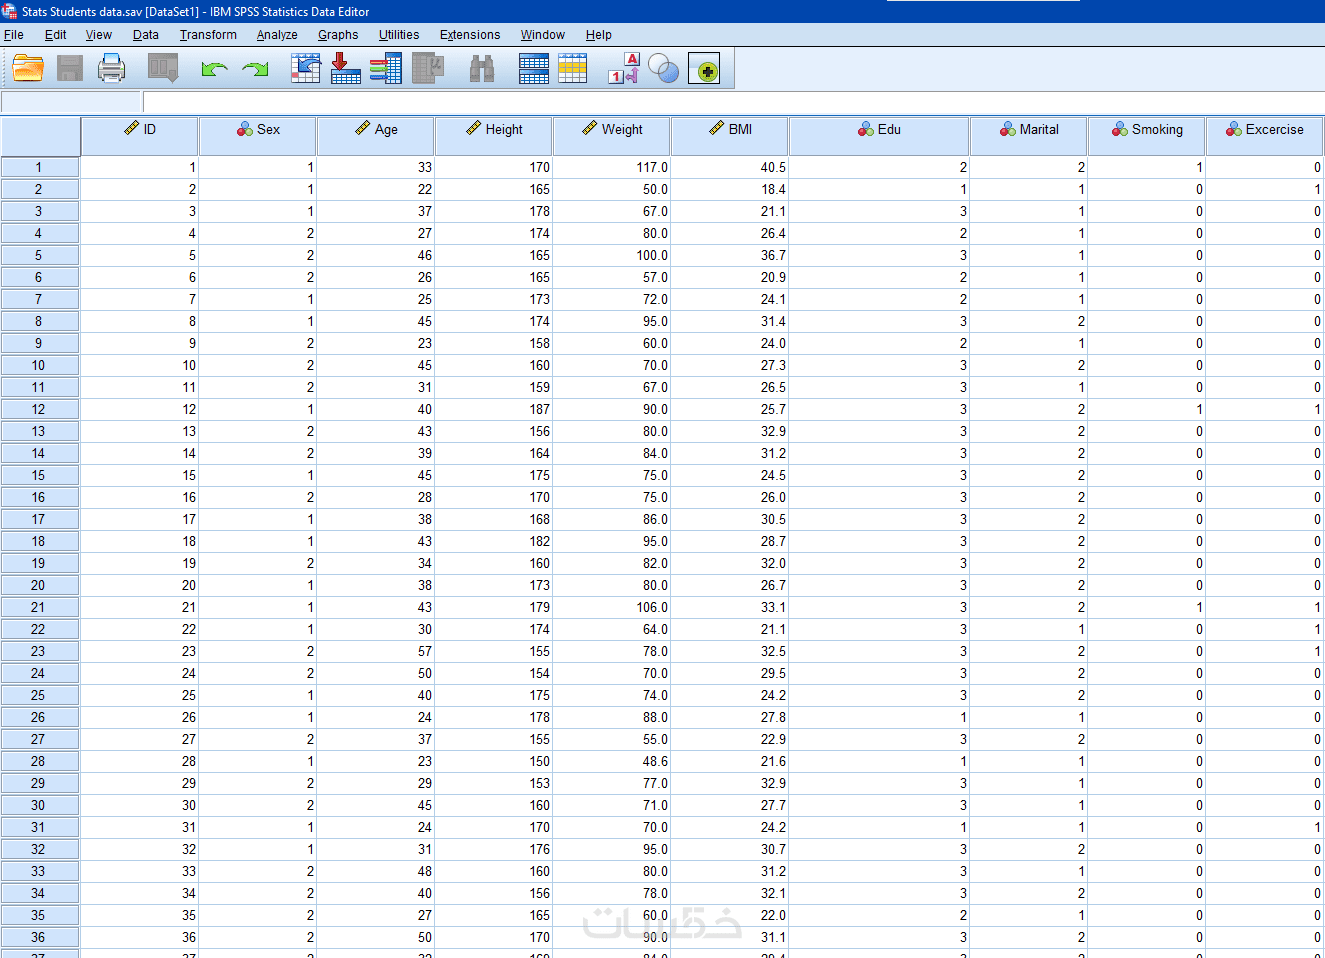Click the Split file icon

click(534, 69)
